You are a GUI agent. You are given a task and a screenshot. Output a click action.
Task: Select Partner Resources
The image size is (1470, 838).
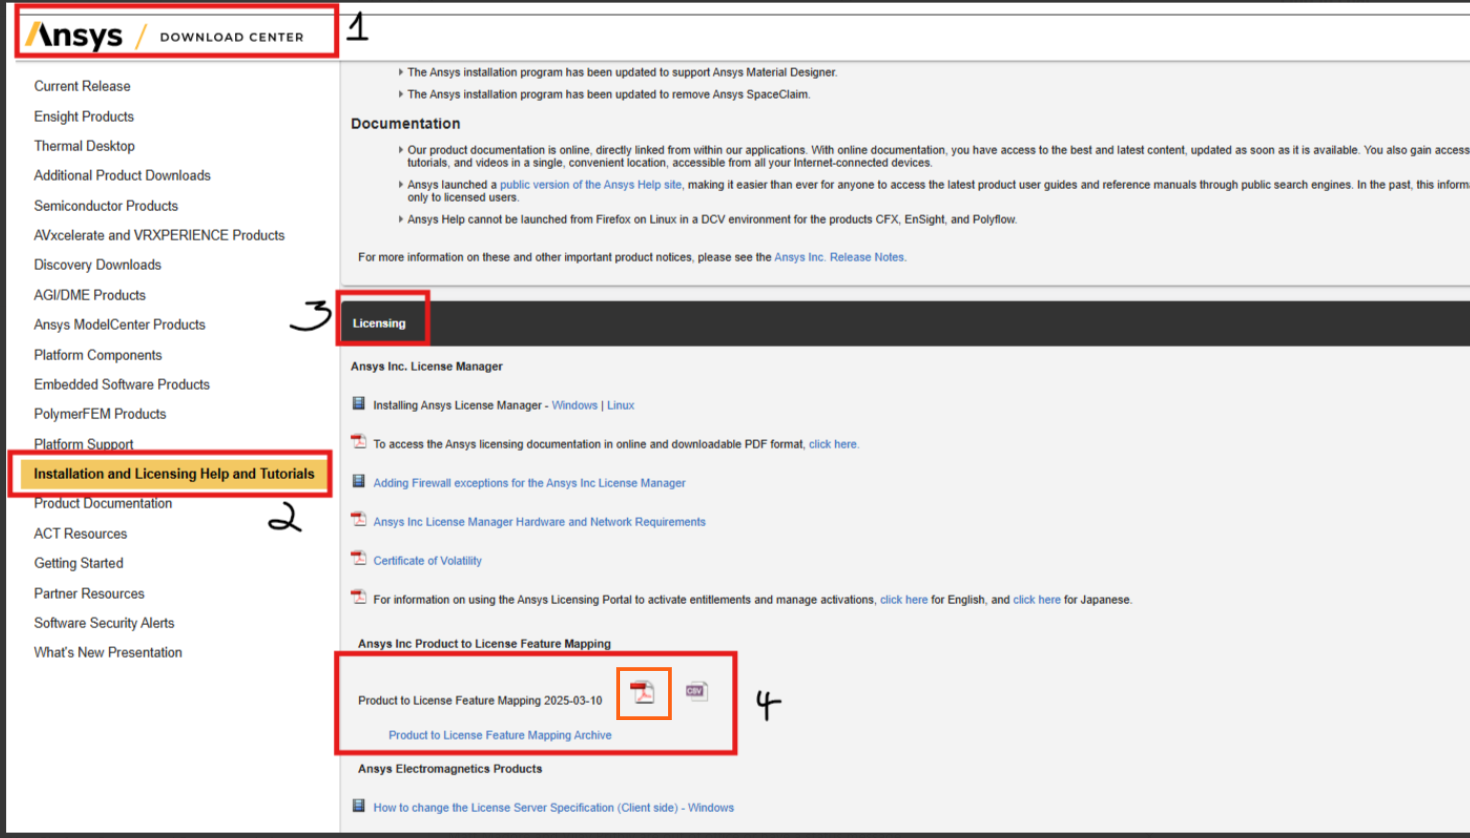pyautogui.click(x=89, y=593)
